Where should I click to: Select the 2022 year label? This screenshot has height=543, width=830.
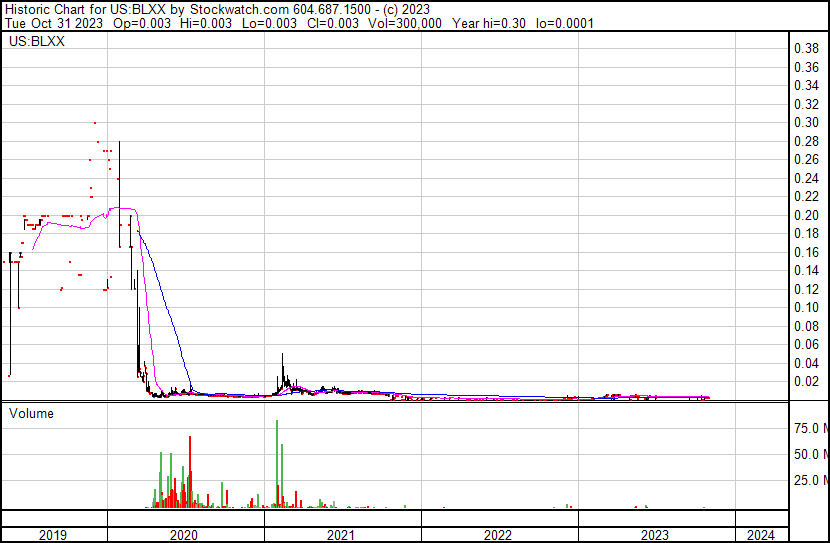tap(499, 535)
